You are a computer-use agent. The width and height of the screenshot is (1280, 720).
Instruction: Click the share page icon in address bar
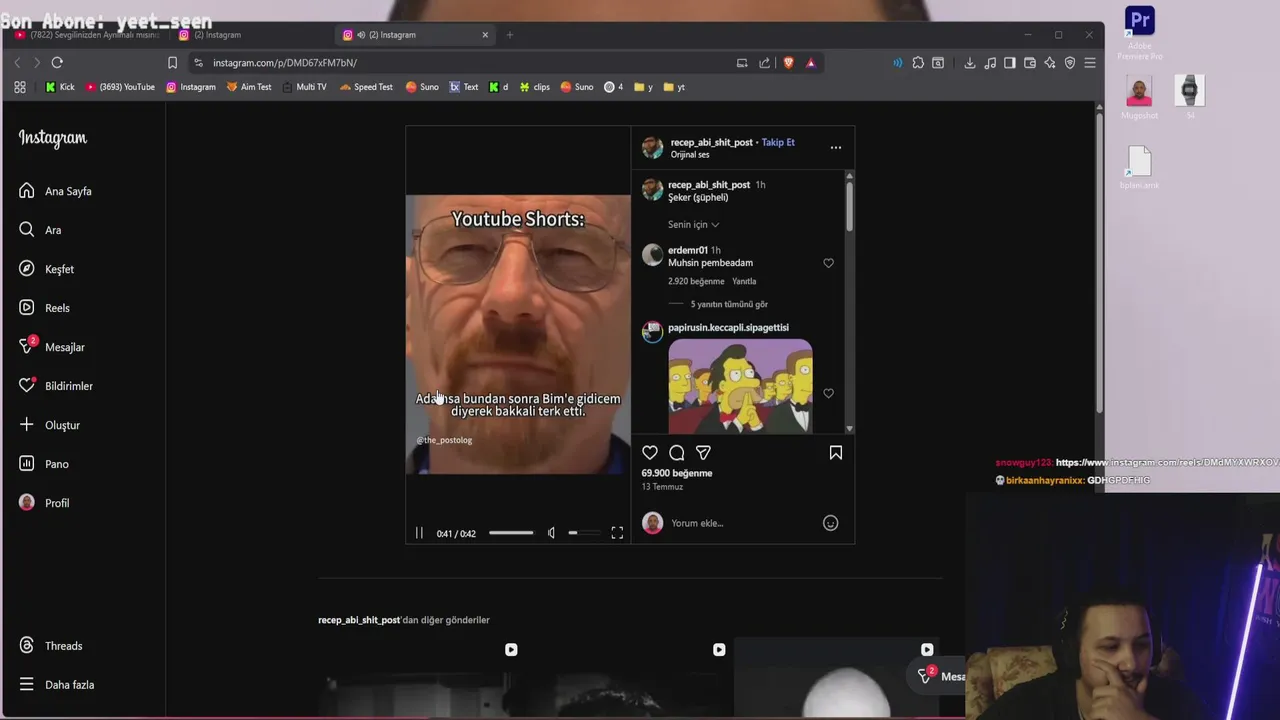point(765,63)
